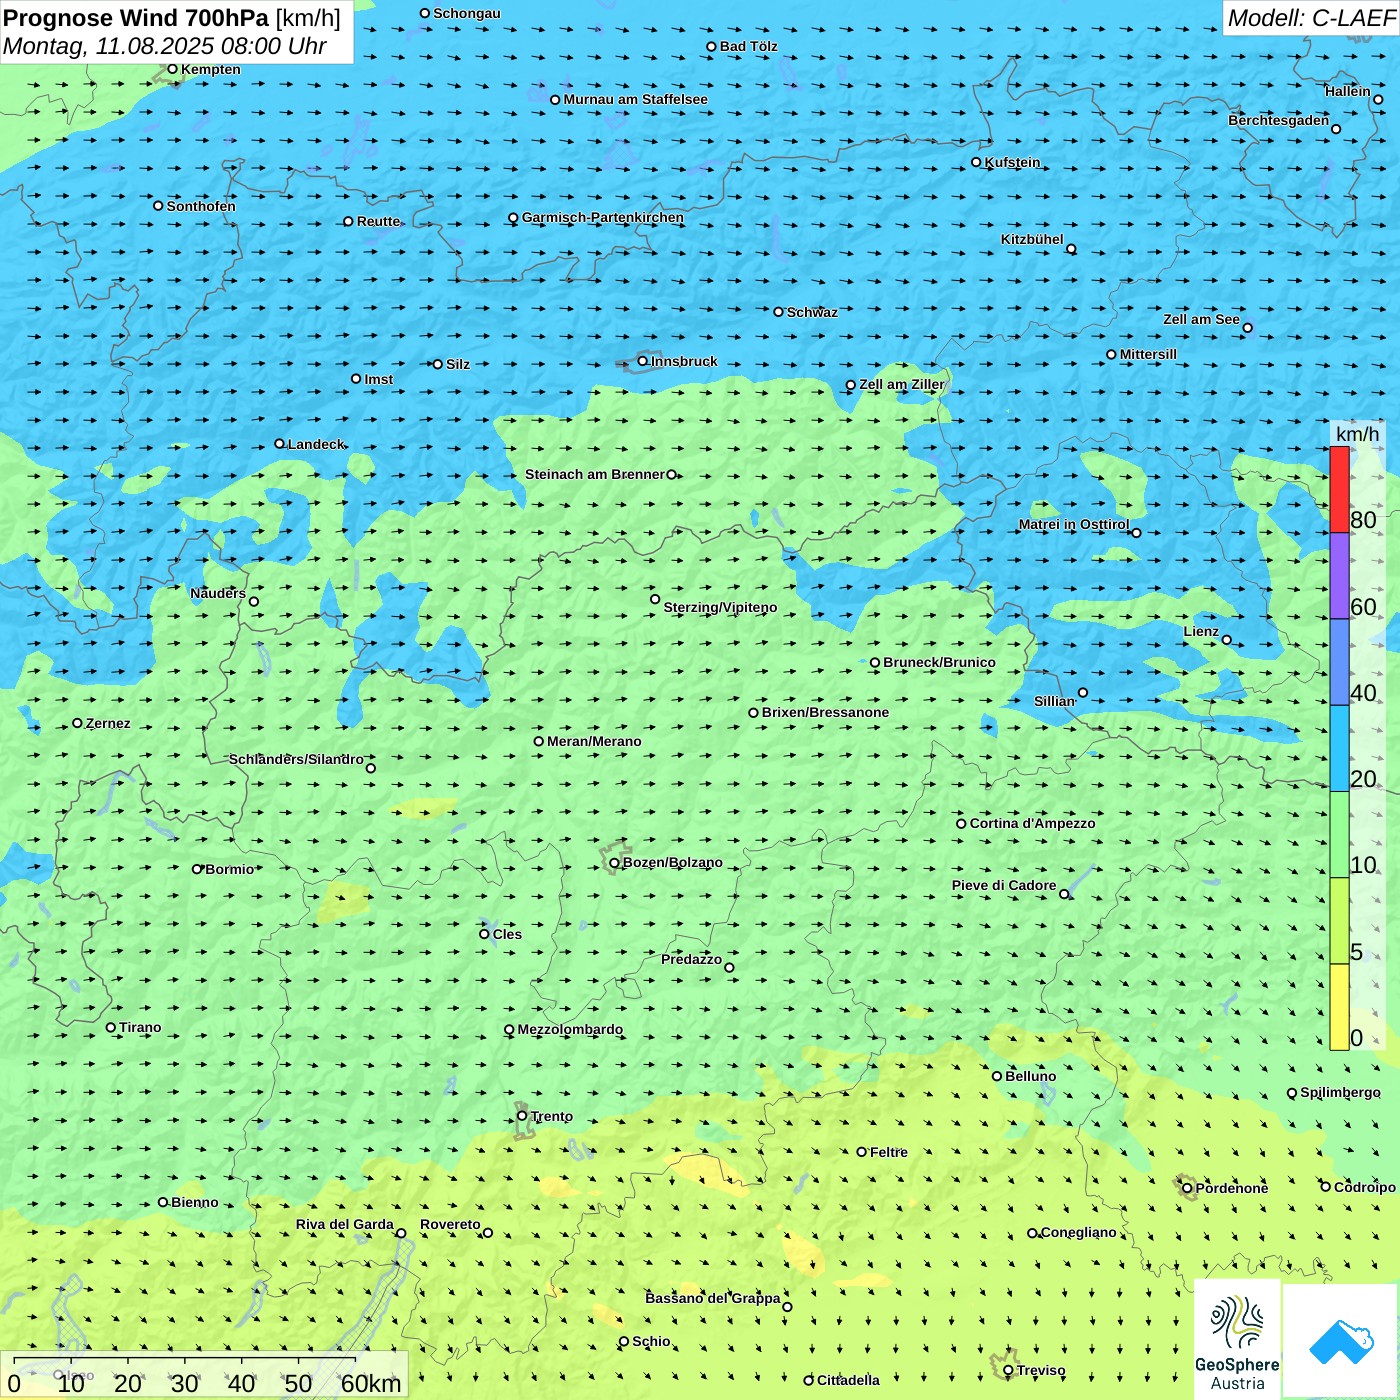Screen dimensions: 1400x1400
Task: Click the 'Riva del Garda' label
Action: [345, 1224]
